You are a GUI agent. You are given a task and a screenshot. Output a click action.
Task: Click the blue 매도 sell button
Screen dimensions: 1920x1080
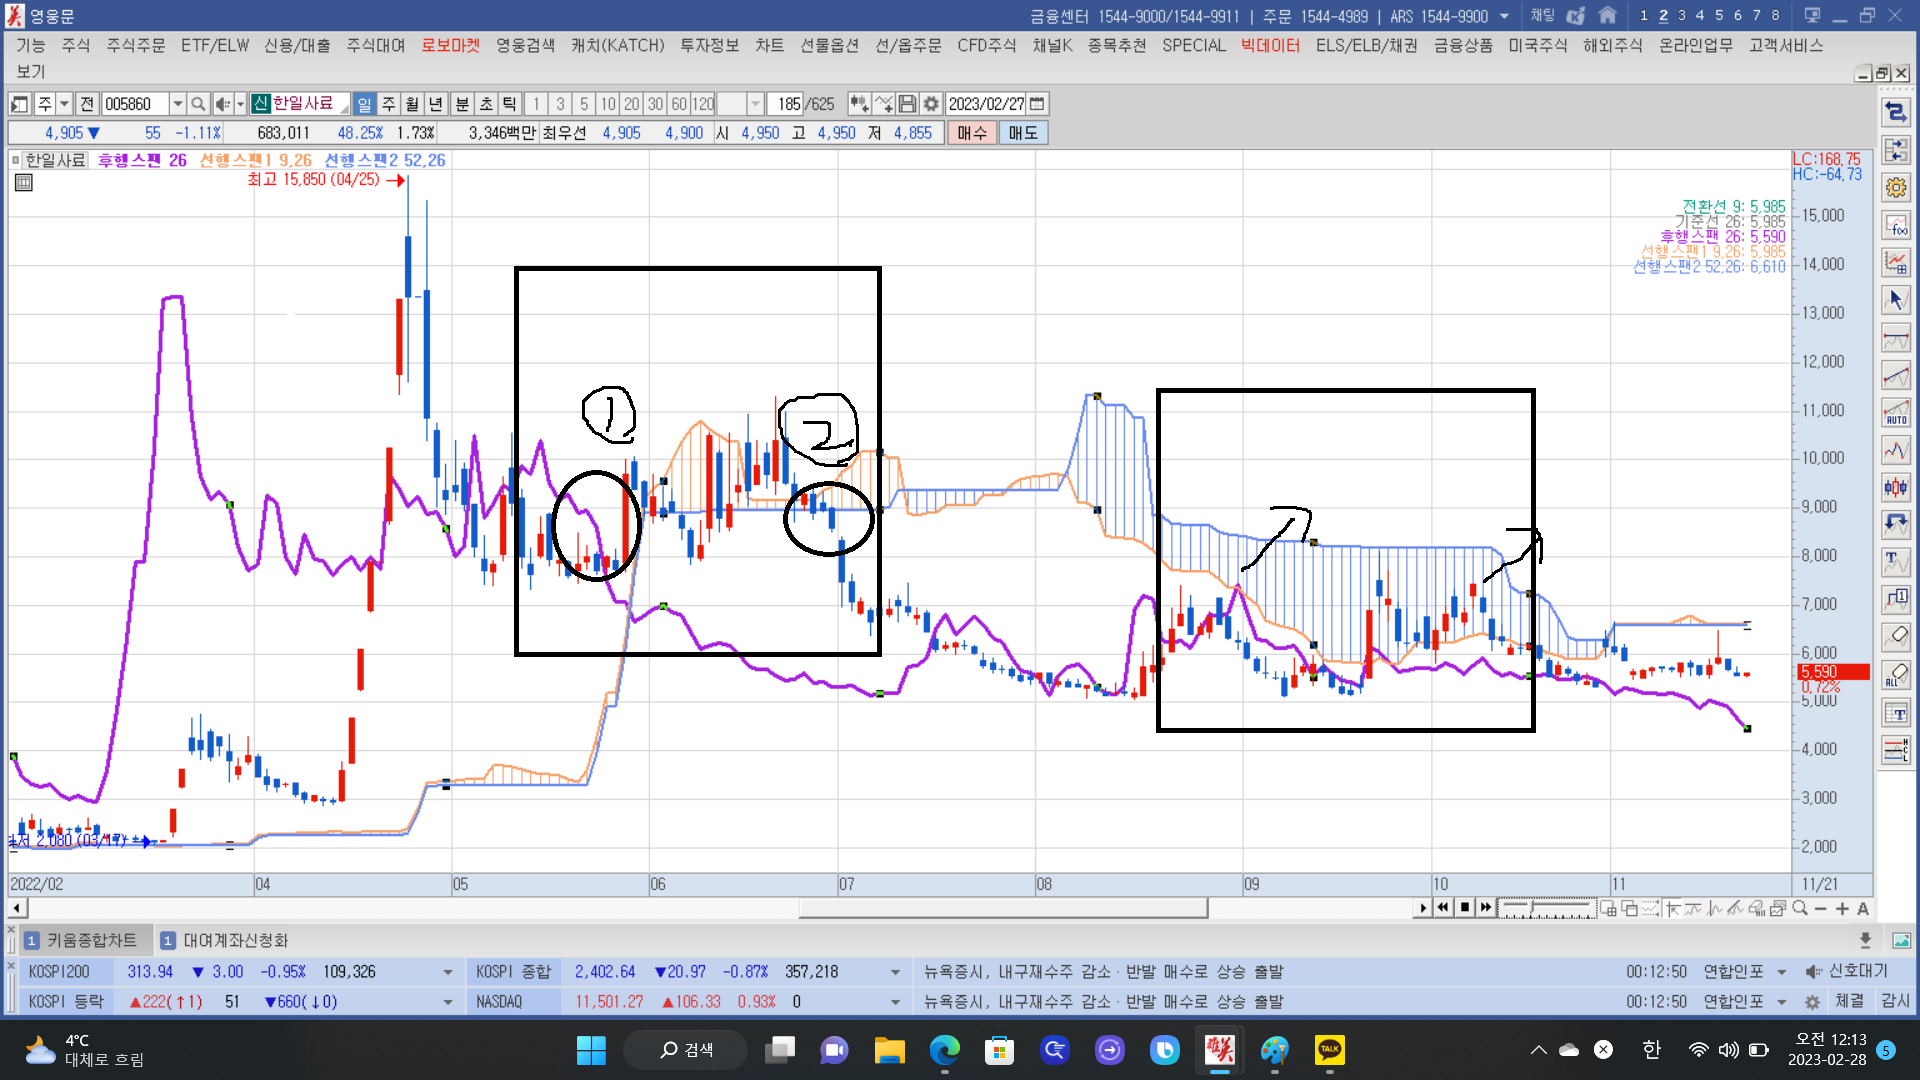click(1022, 133)
